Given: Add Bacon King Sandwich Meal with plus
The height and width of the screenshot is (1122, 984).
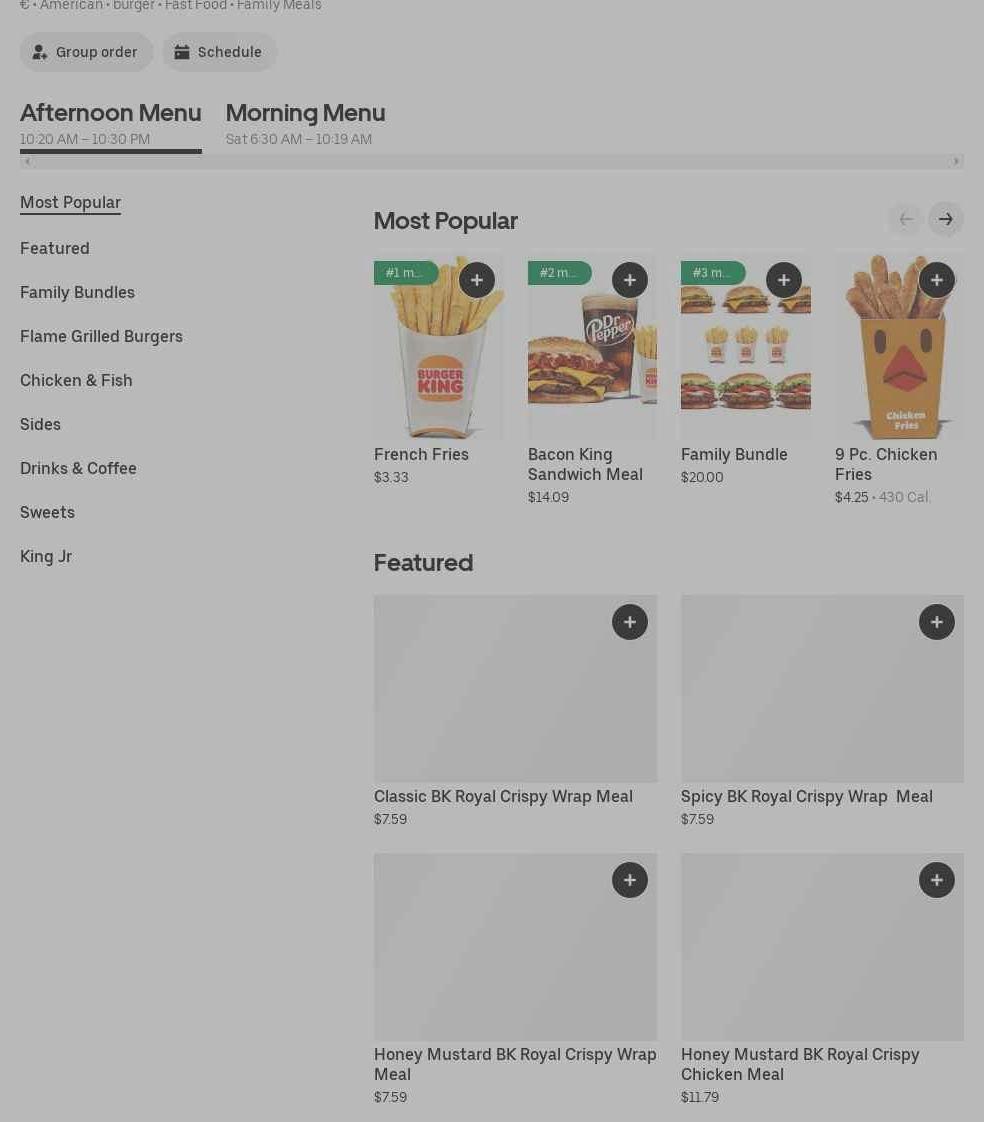Looking at the screenshot, I should [630, 280].
